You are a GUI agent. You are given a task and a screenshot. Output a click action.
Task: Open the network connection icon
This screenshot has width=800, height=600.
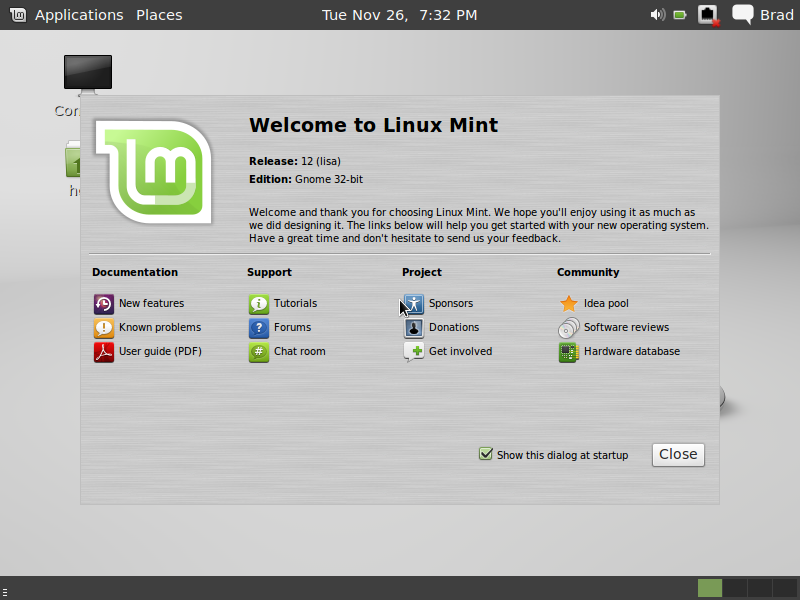point(709,15)
